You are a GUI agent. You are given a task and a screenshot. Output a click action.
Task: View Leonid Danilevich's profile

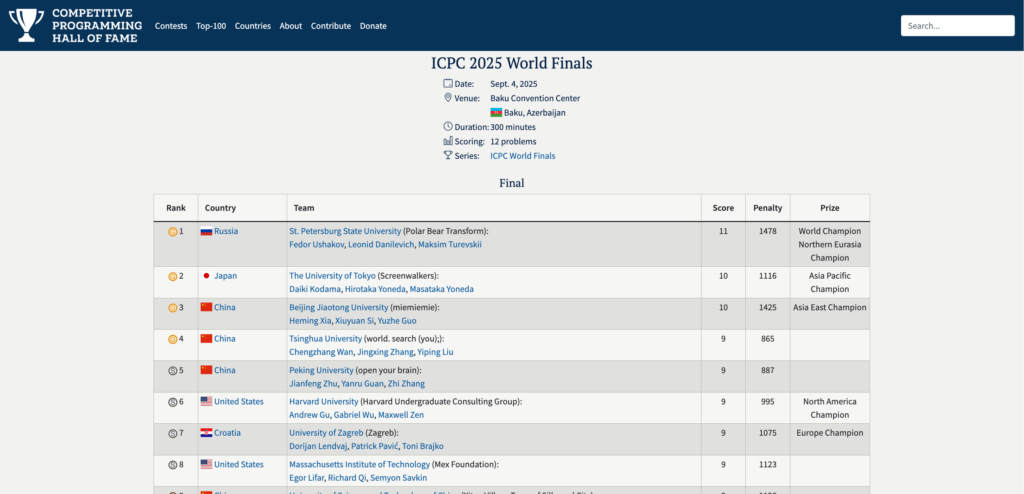pos(381,244)
